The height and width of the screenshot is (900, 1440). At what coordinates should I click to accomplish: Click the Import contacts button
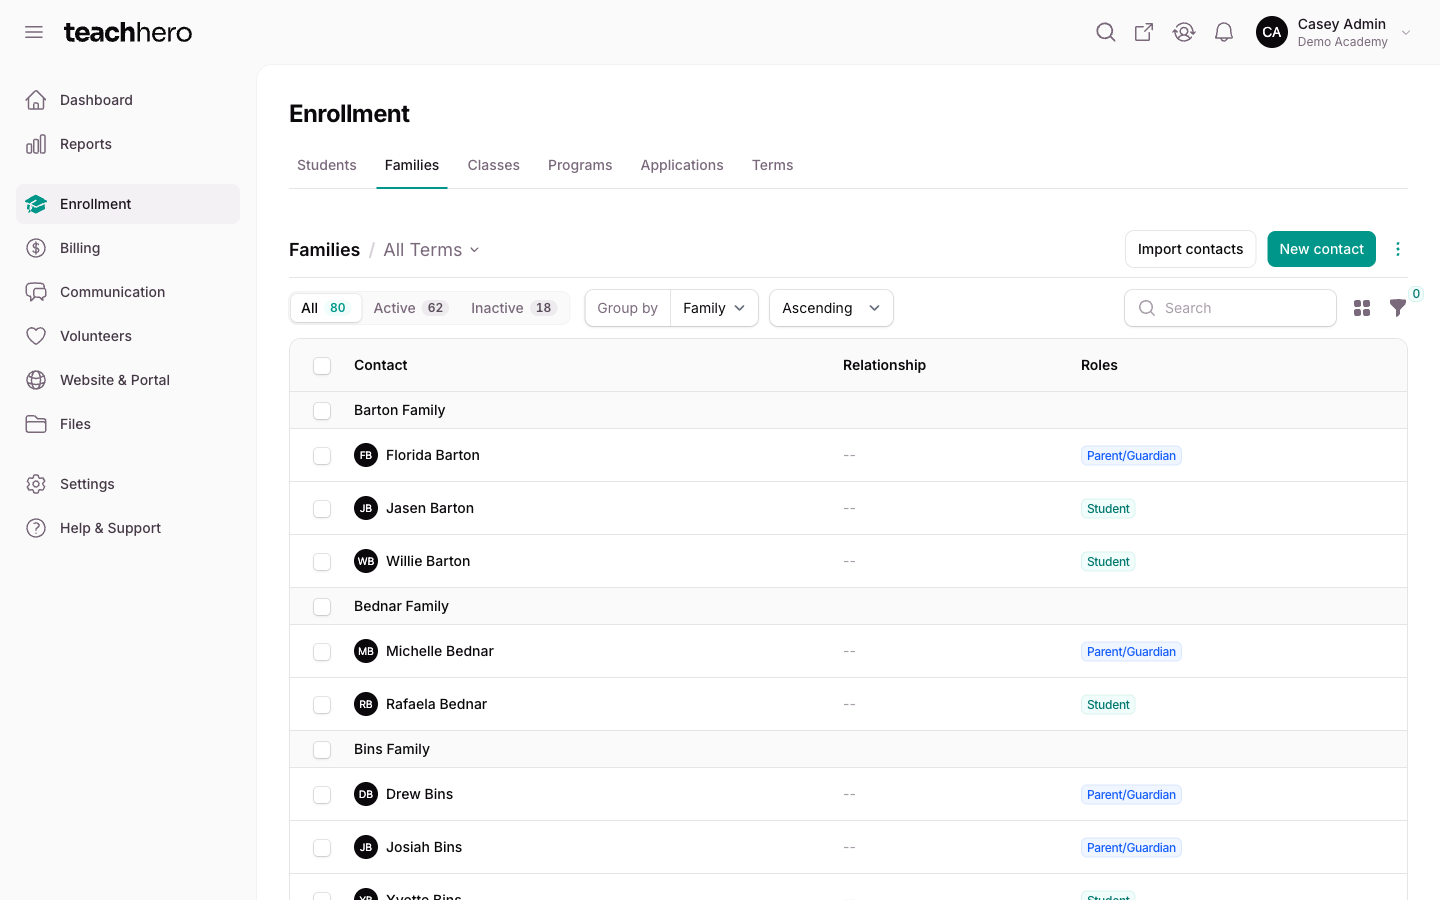pyautogui.click(x=1190, y=249)
